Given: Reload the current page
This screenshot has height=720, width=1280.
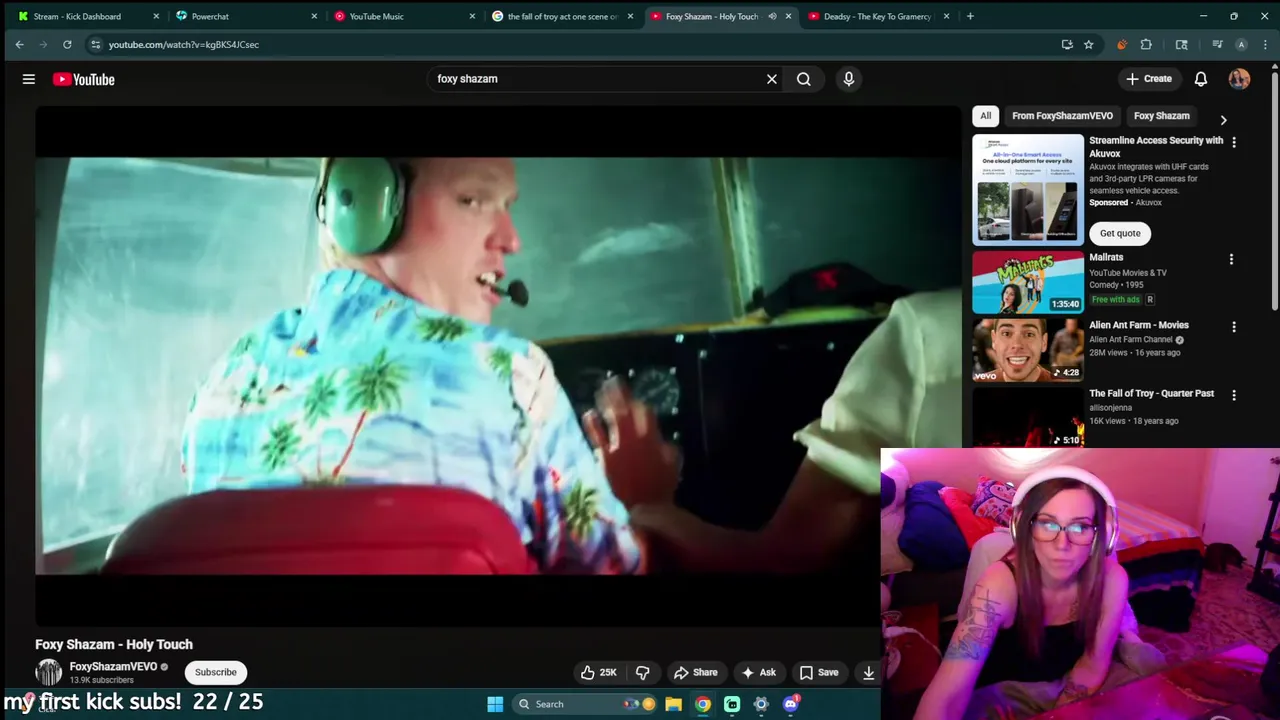Looking at the screenshot, I should 67,44.
